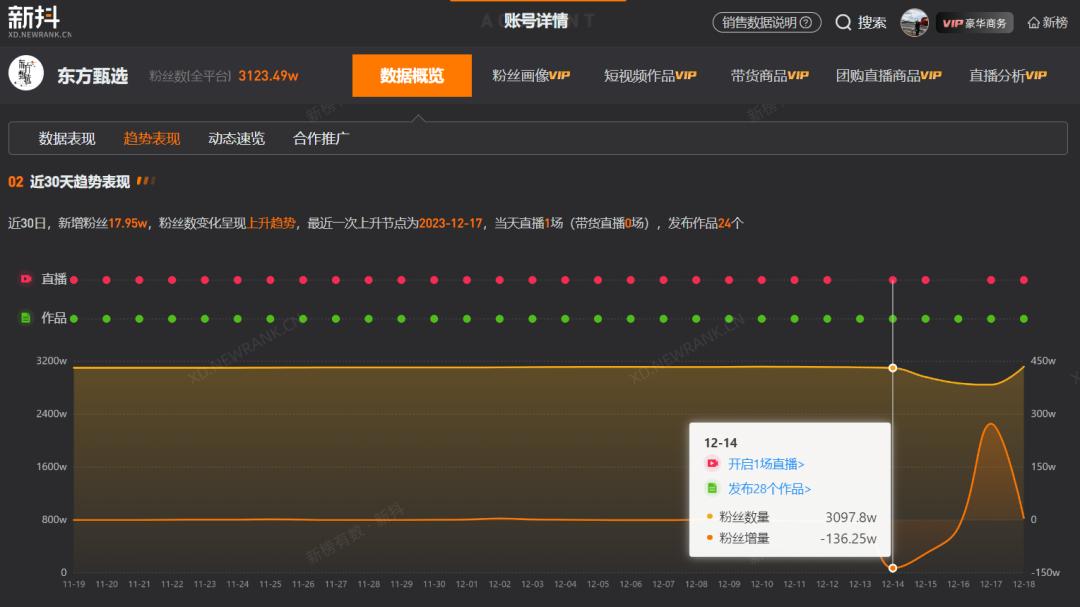Select the 数据表现 sub-tab
The height and width of the screenshot is (607, 1080).
click(x=67, y=139)
